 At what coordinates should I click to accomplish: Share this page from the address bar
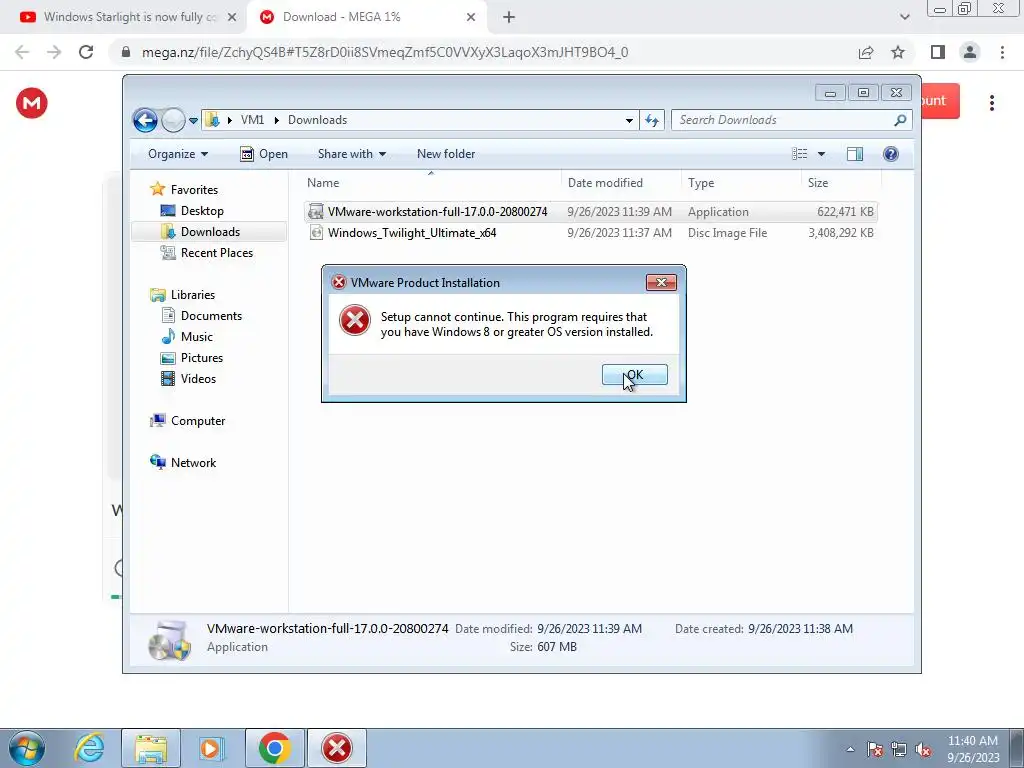tap(866, 52)
